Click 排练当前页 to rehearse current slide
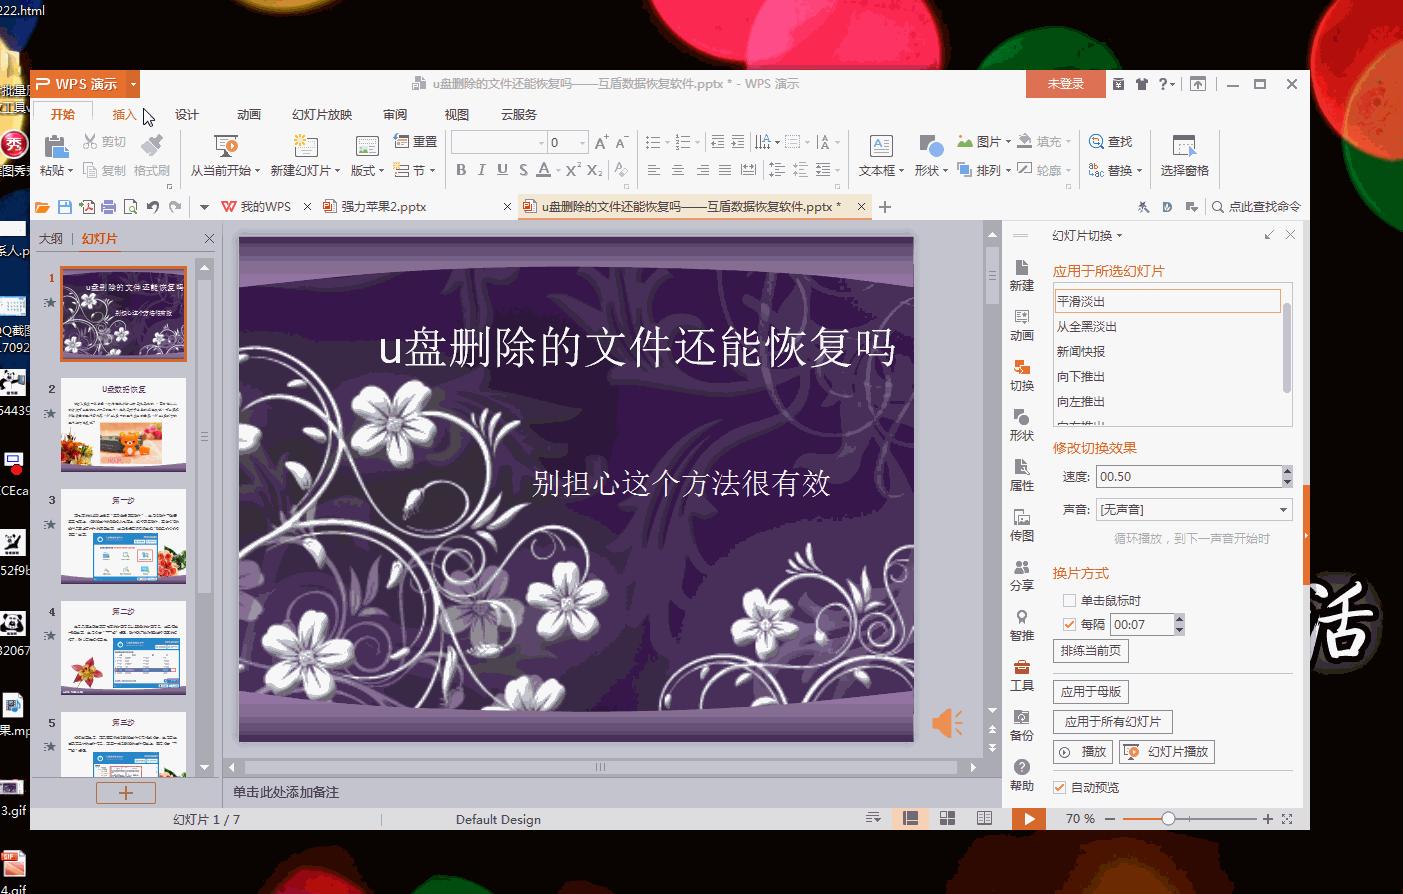The height and width of the screenshot is (894, 1403). [1091, 651]
